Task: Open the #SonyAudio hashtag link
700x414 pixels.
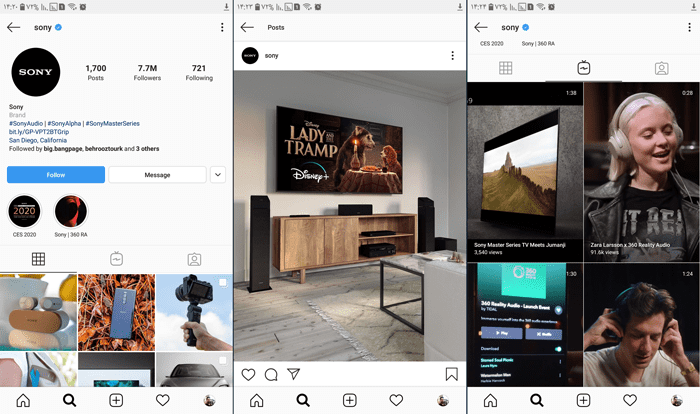Action: coord(26,123)
